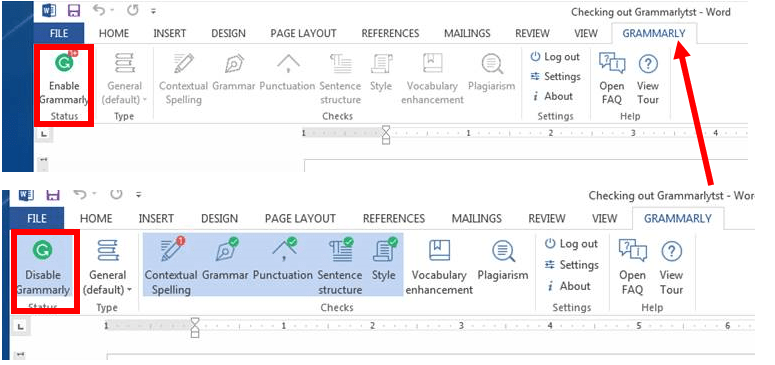The image size is (775, 365).
Task: Switch to HOME tab in top window
Action: tap(114, 33)
